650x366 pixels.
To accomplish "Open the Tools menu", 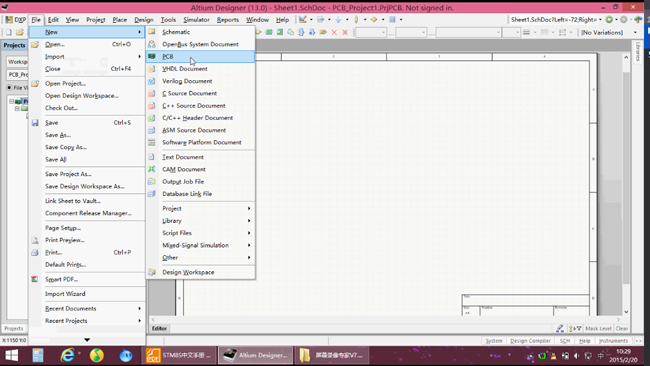I will click(168, 19).
